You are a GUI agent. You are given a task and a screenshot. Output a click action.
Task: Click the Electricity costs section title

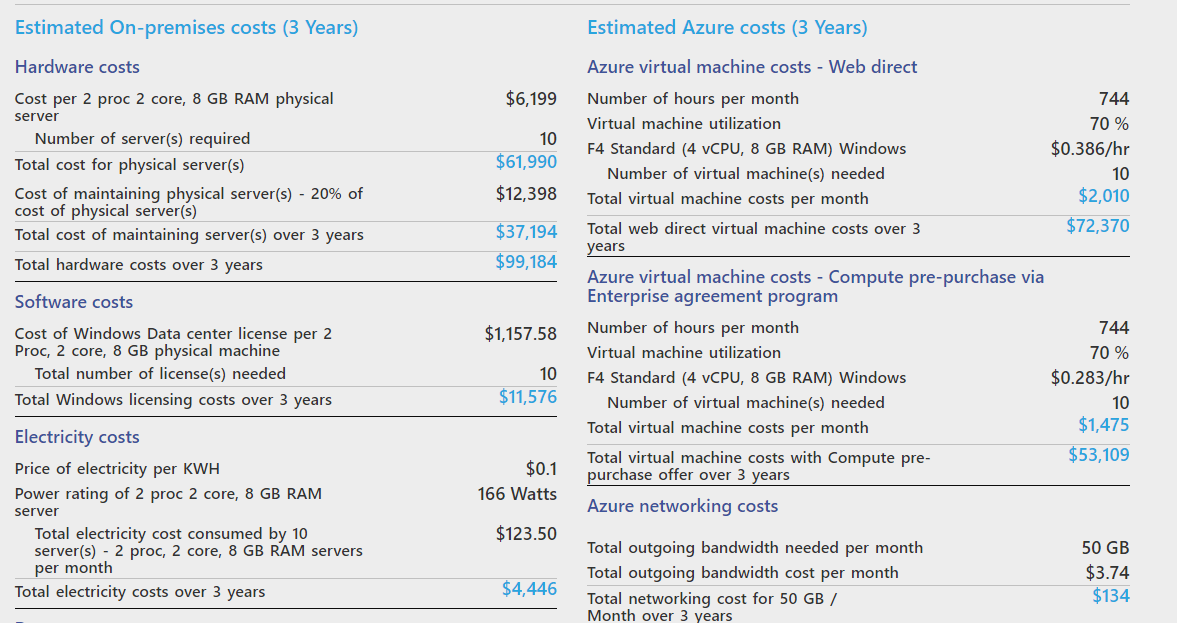click(x=77, y=437)
